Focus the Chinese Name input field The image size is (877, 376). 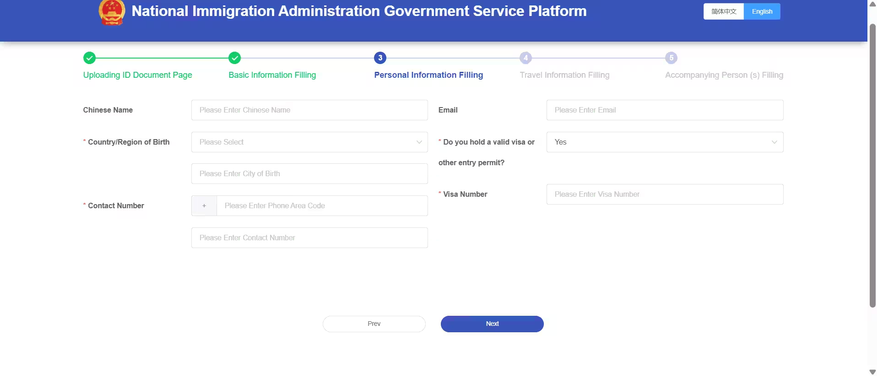click(309, 110)
